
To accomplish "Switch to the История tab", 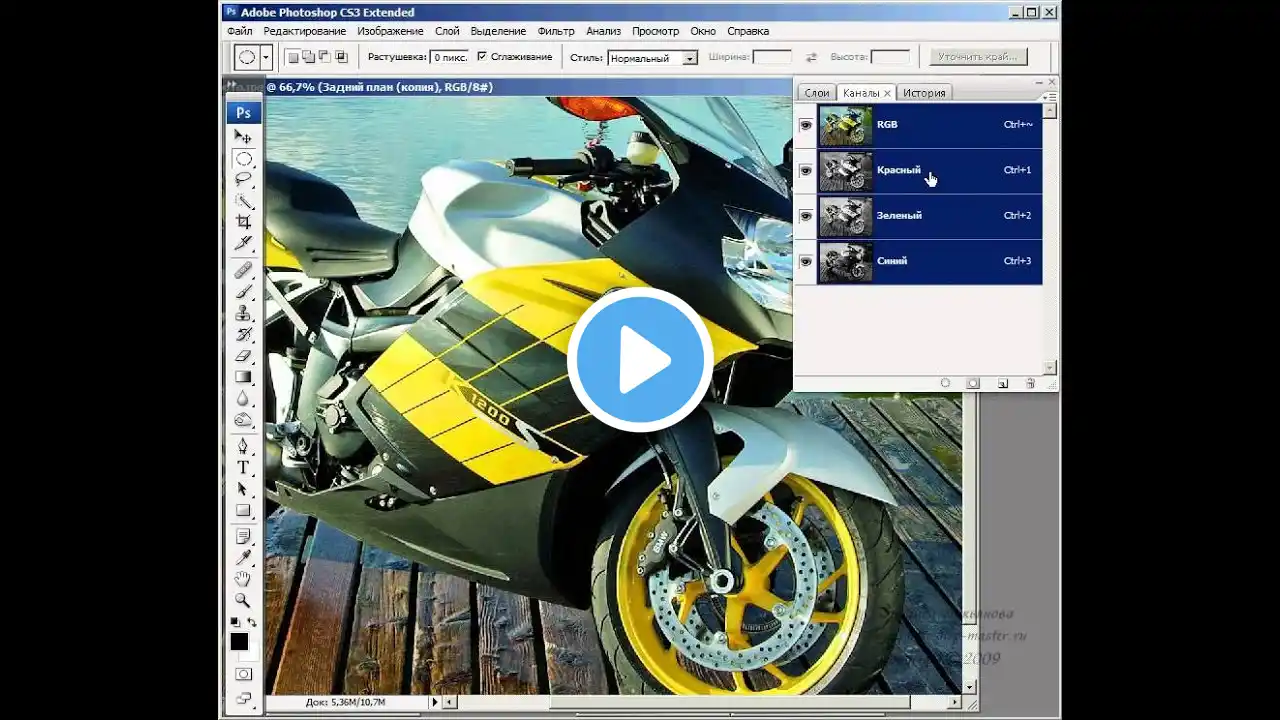I will click(924, 93).
